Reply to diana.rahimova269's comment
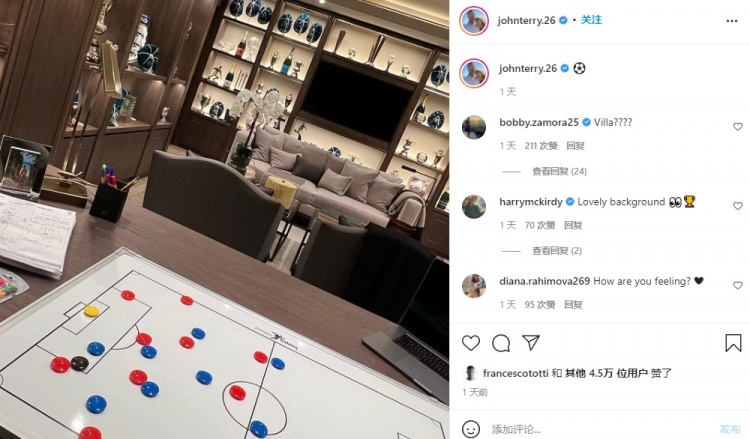 (573, 305)
